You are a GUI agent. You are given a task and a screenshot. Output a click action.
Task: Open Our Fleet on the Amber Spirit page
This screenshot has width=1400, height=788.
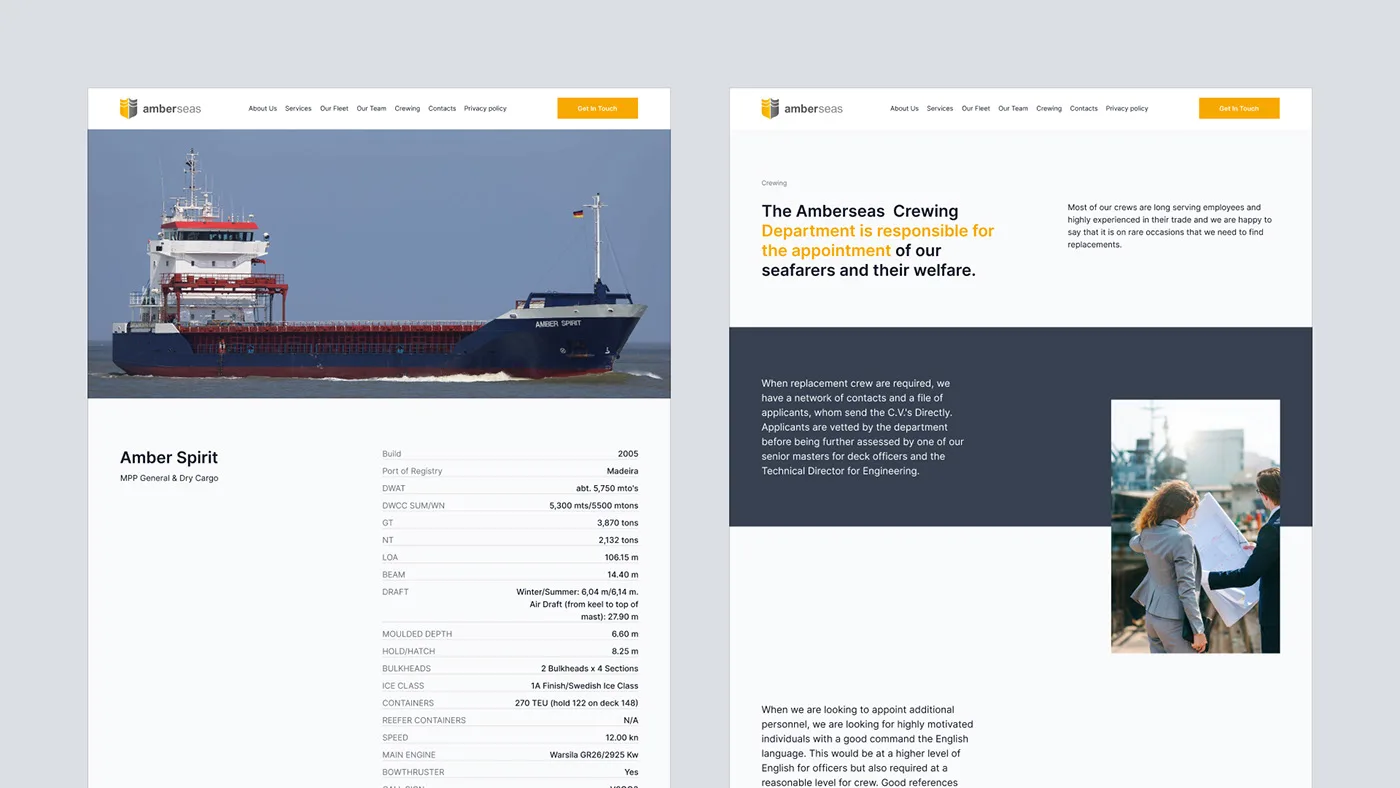[334, 108]
